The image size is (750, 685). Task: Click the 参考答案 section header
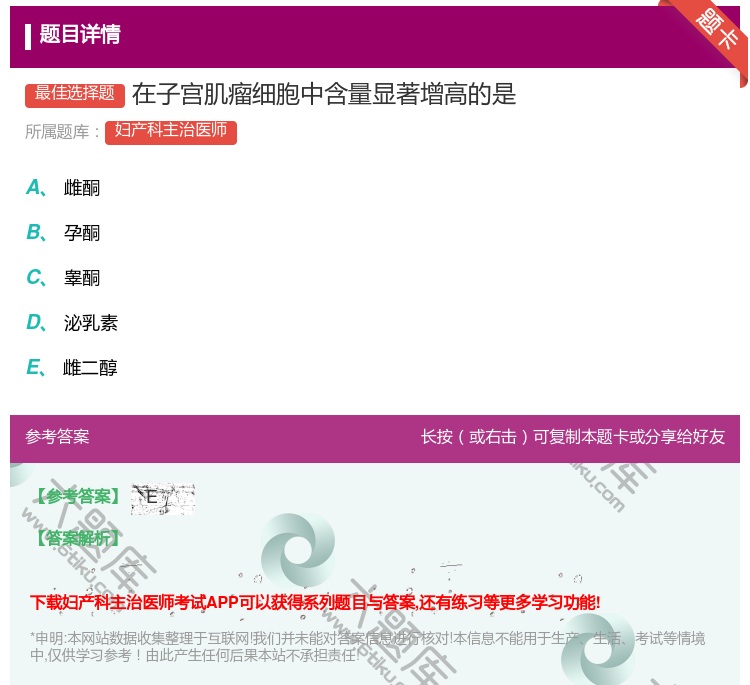tap(57, 437)
